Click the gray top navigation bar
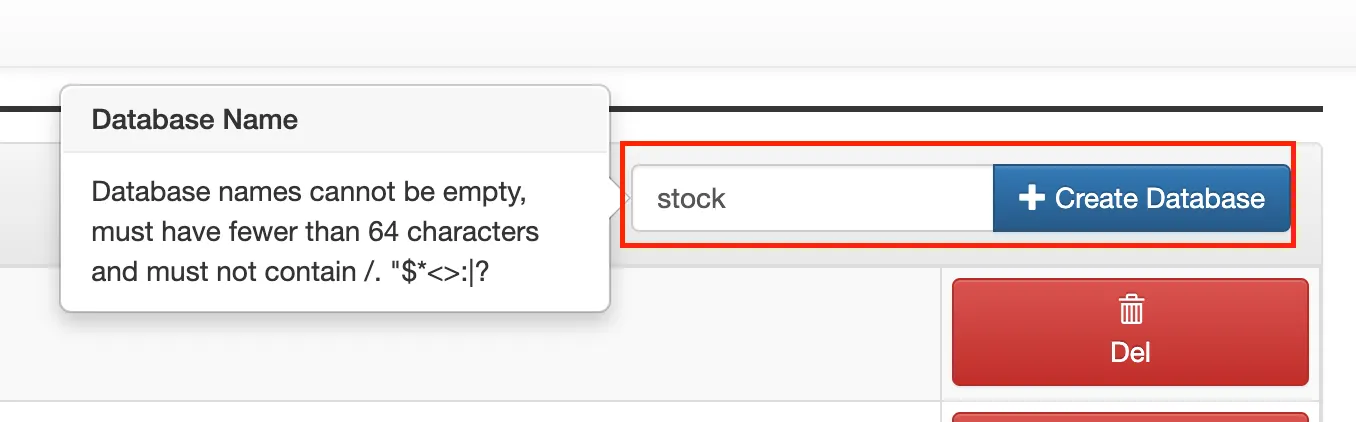1356x422 pixels. tap(678, 33)
